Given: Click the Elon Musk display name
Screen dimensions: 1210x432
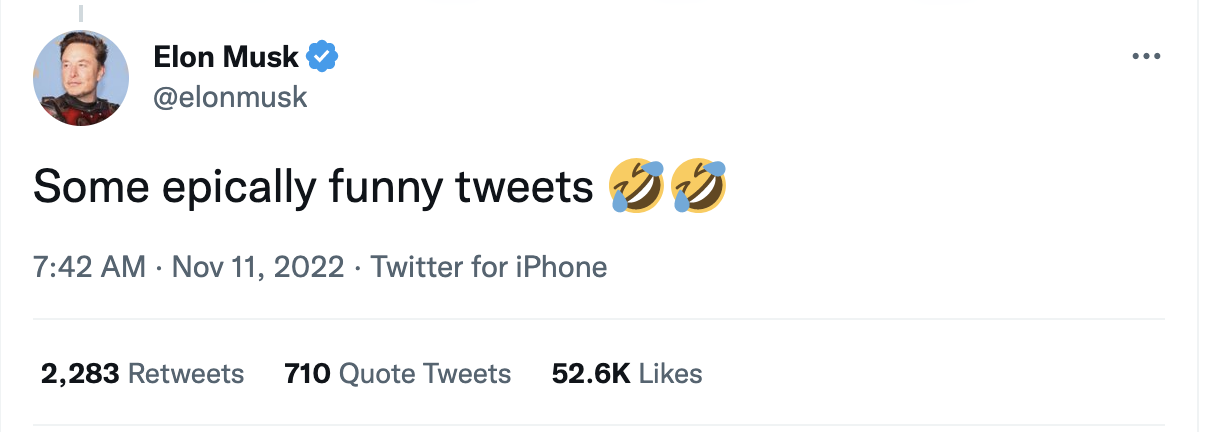Looking at the screenshot, I should [x=225, y=58].
